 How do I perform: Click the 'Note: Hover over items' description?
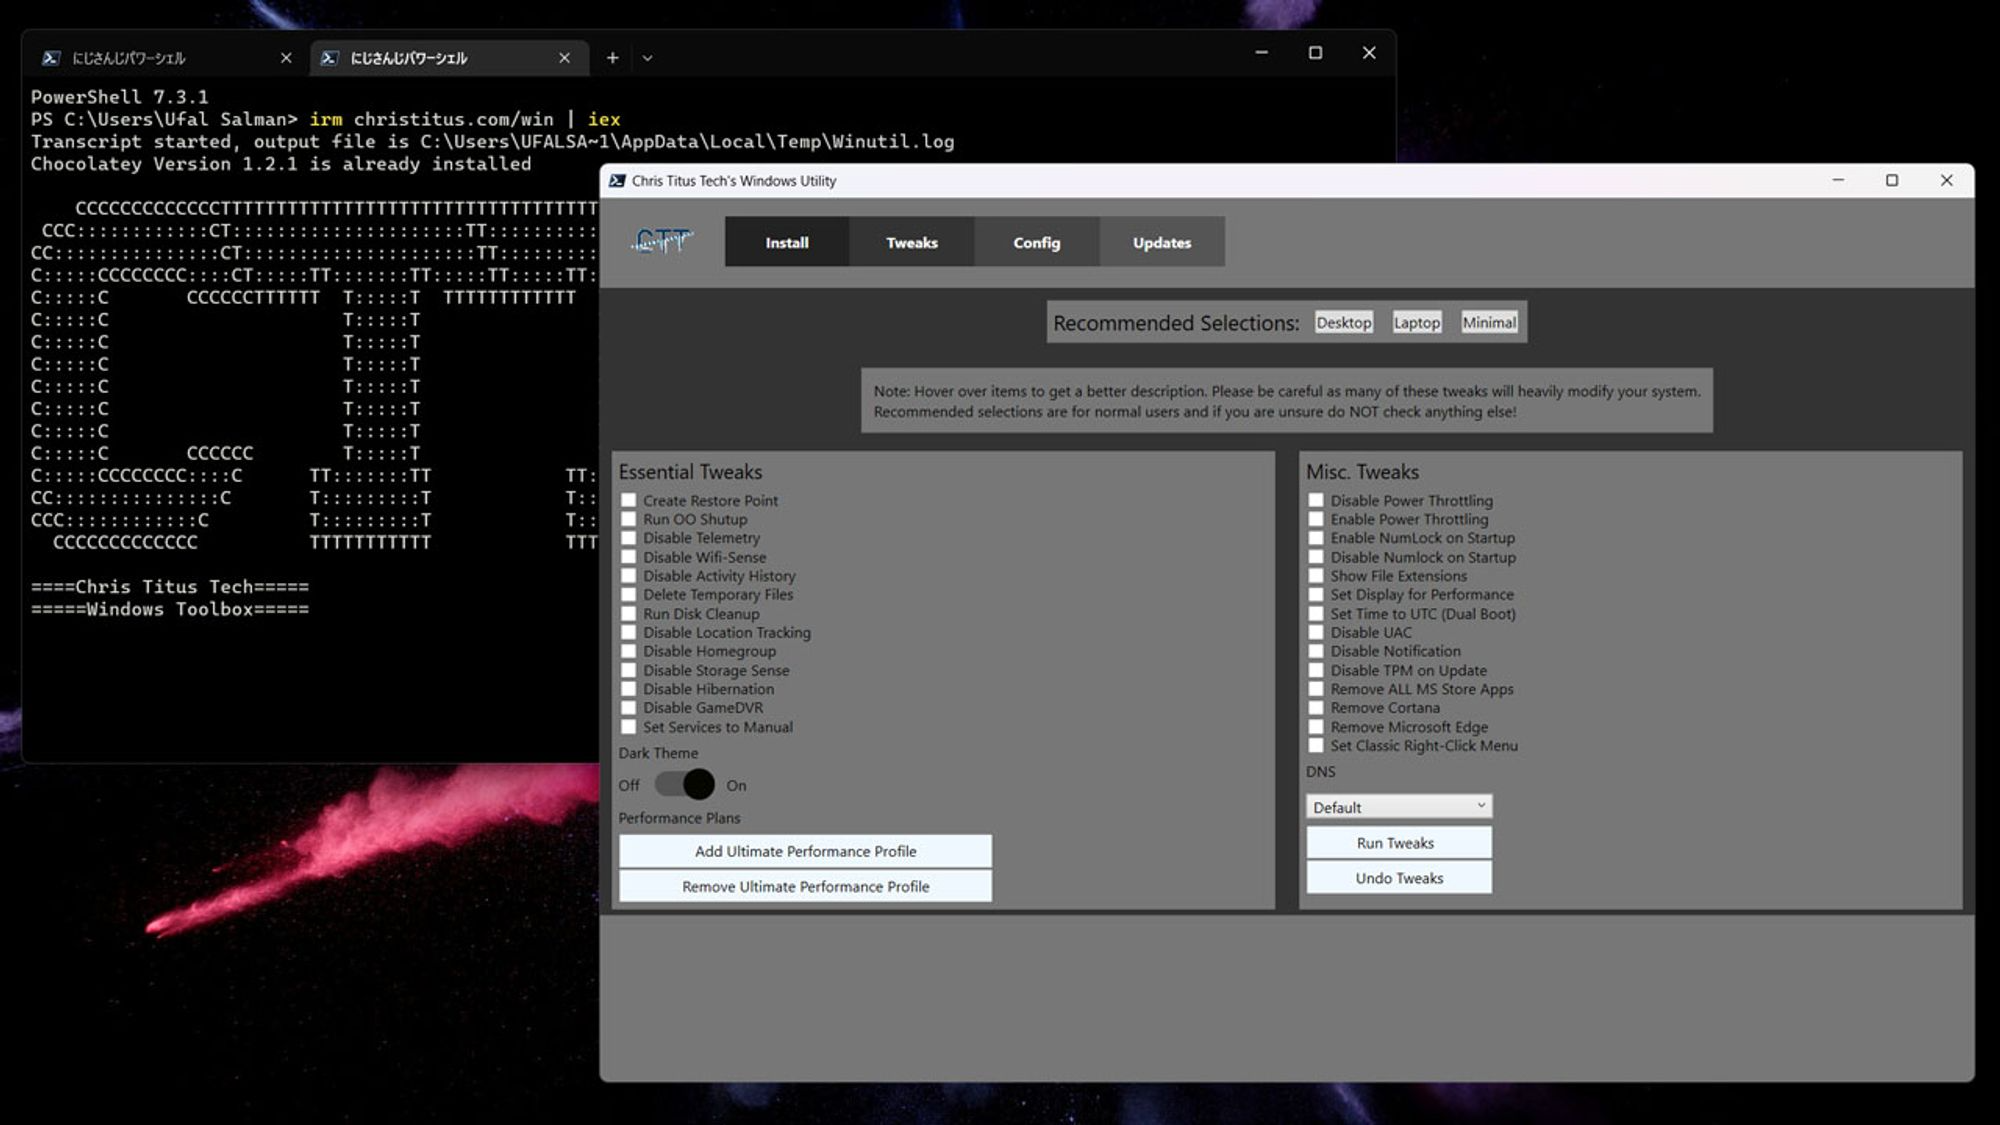coord(1287,401)
